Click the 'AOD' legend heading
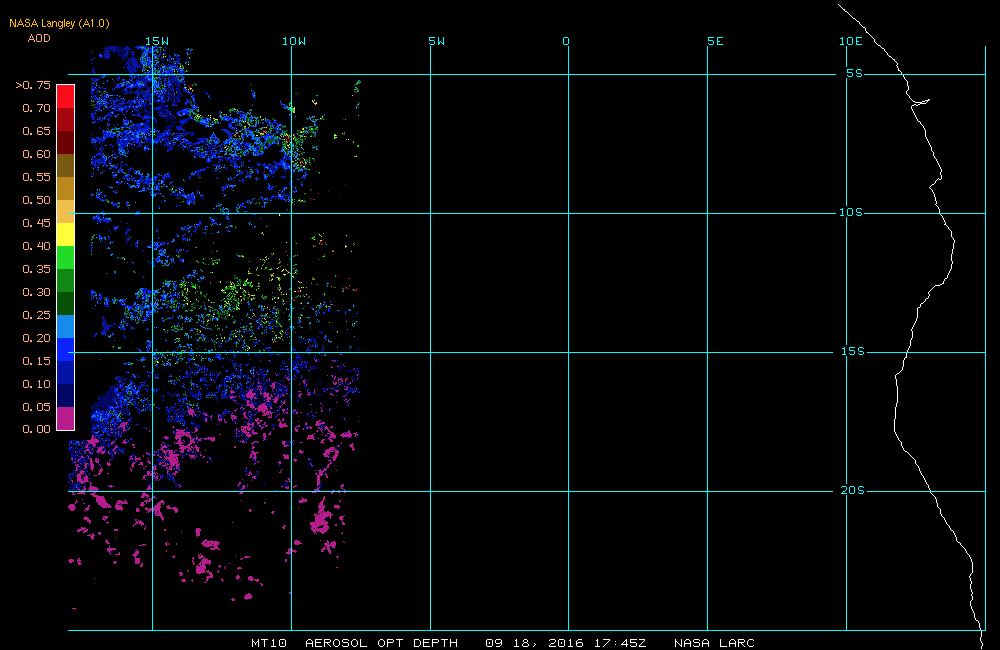1000x650 pixels. point(39,38)
